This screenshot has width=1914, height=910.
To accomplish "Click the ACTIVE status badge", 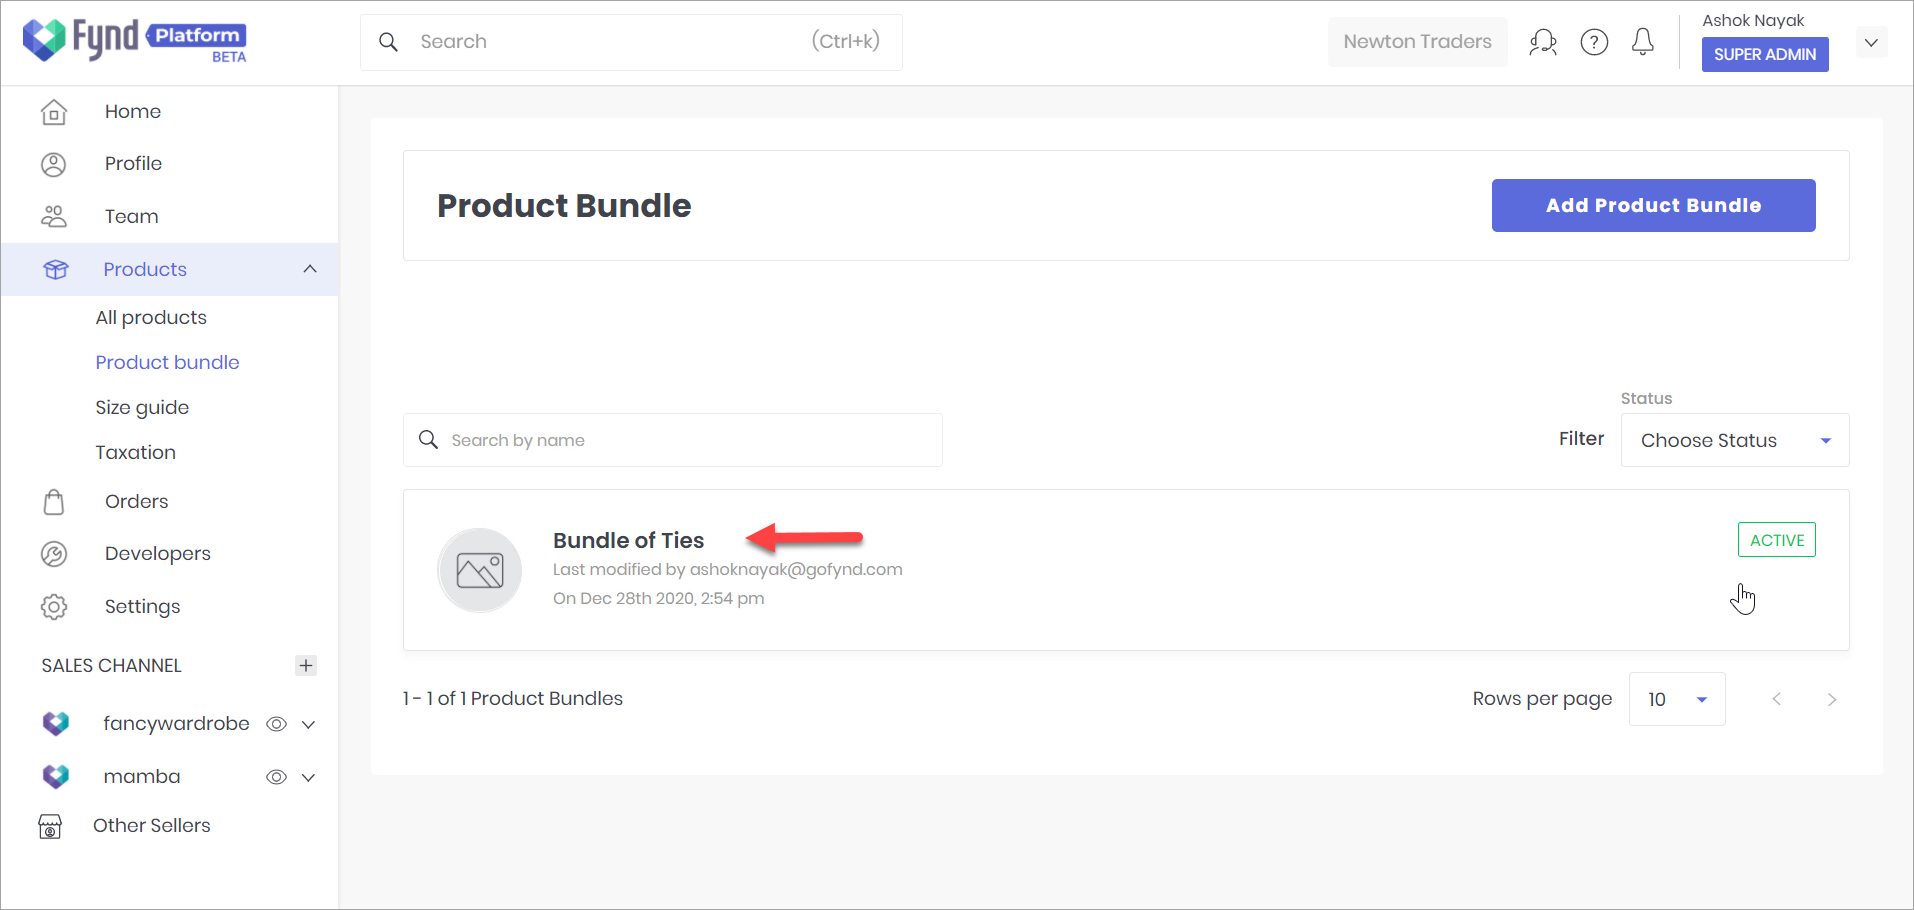I will (1776, 539).
